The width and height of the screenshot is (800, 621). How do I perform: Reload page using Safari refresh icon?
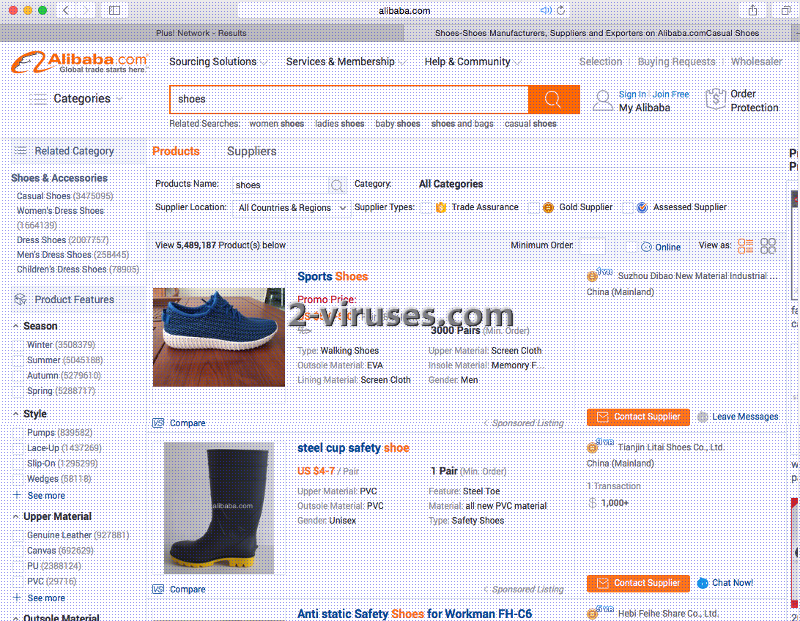562,10
